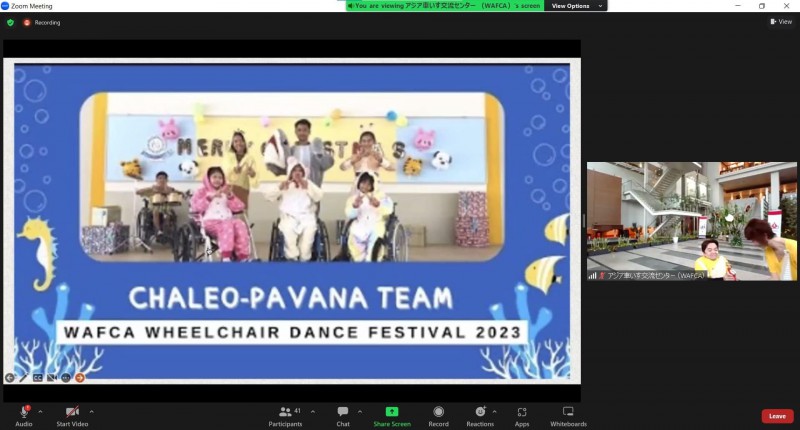
Task: Expand the Participants options caret
Action: 313,411
